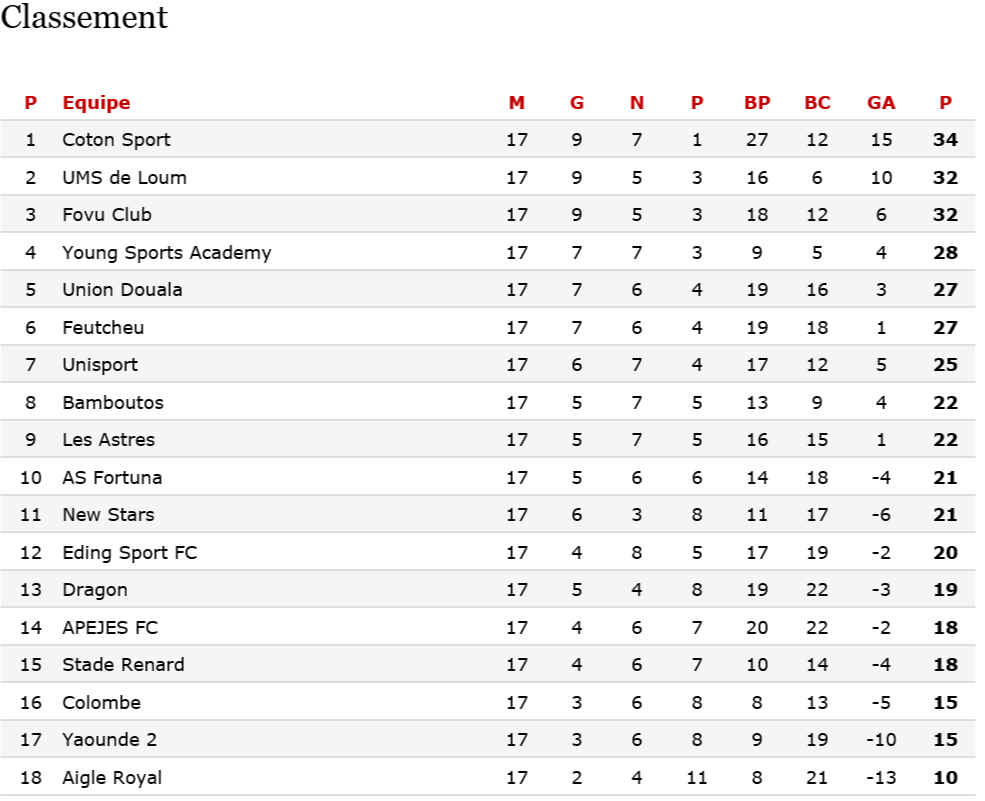Click Coton Sport's 34 points value

(x=945, y=140)
